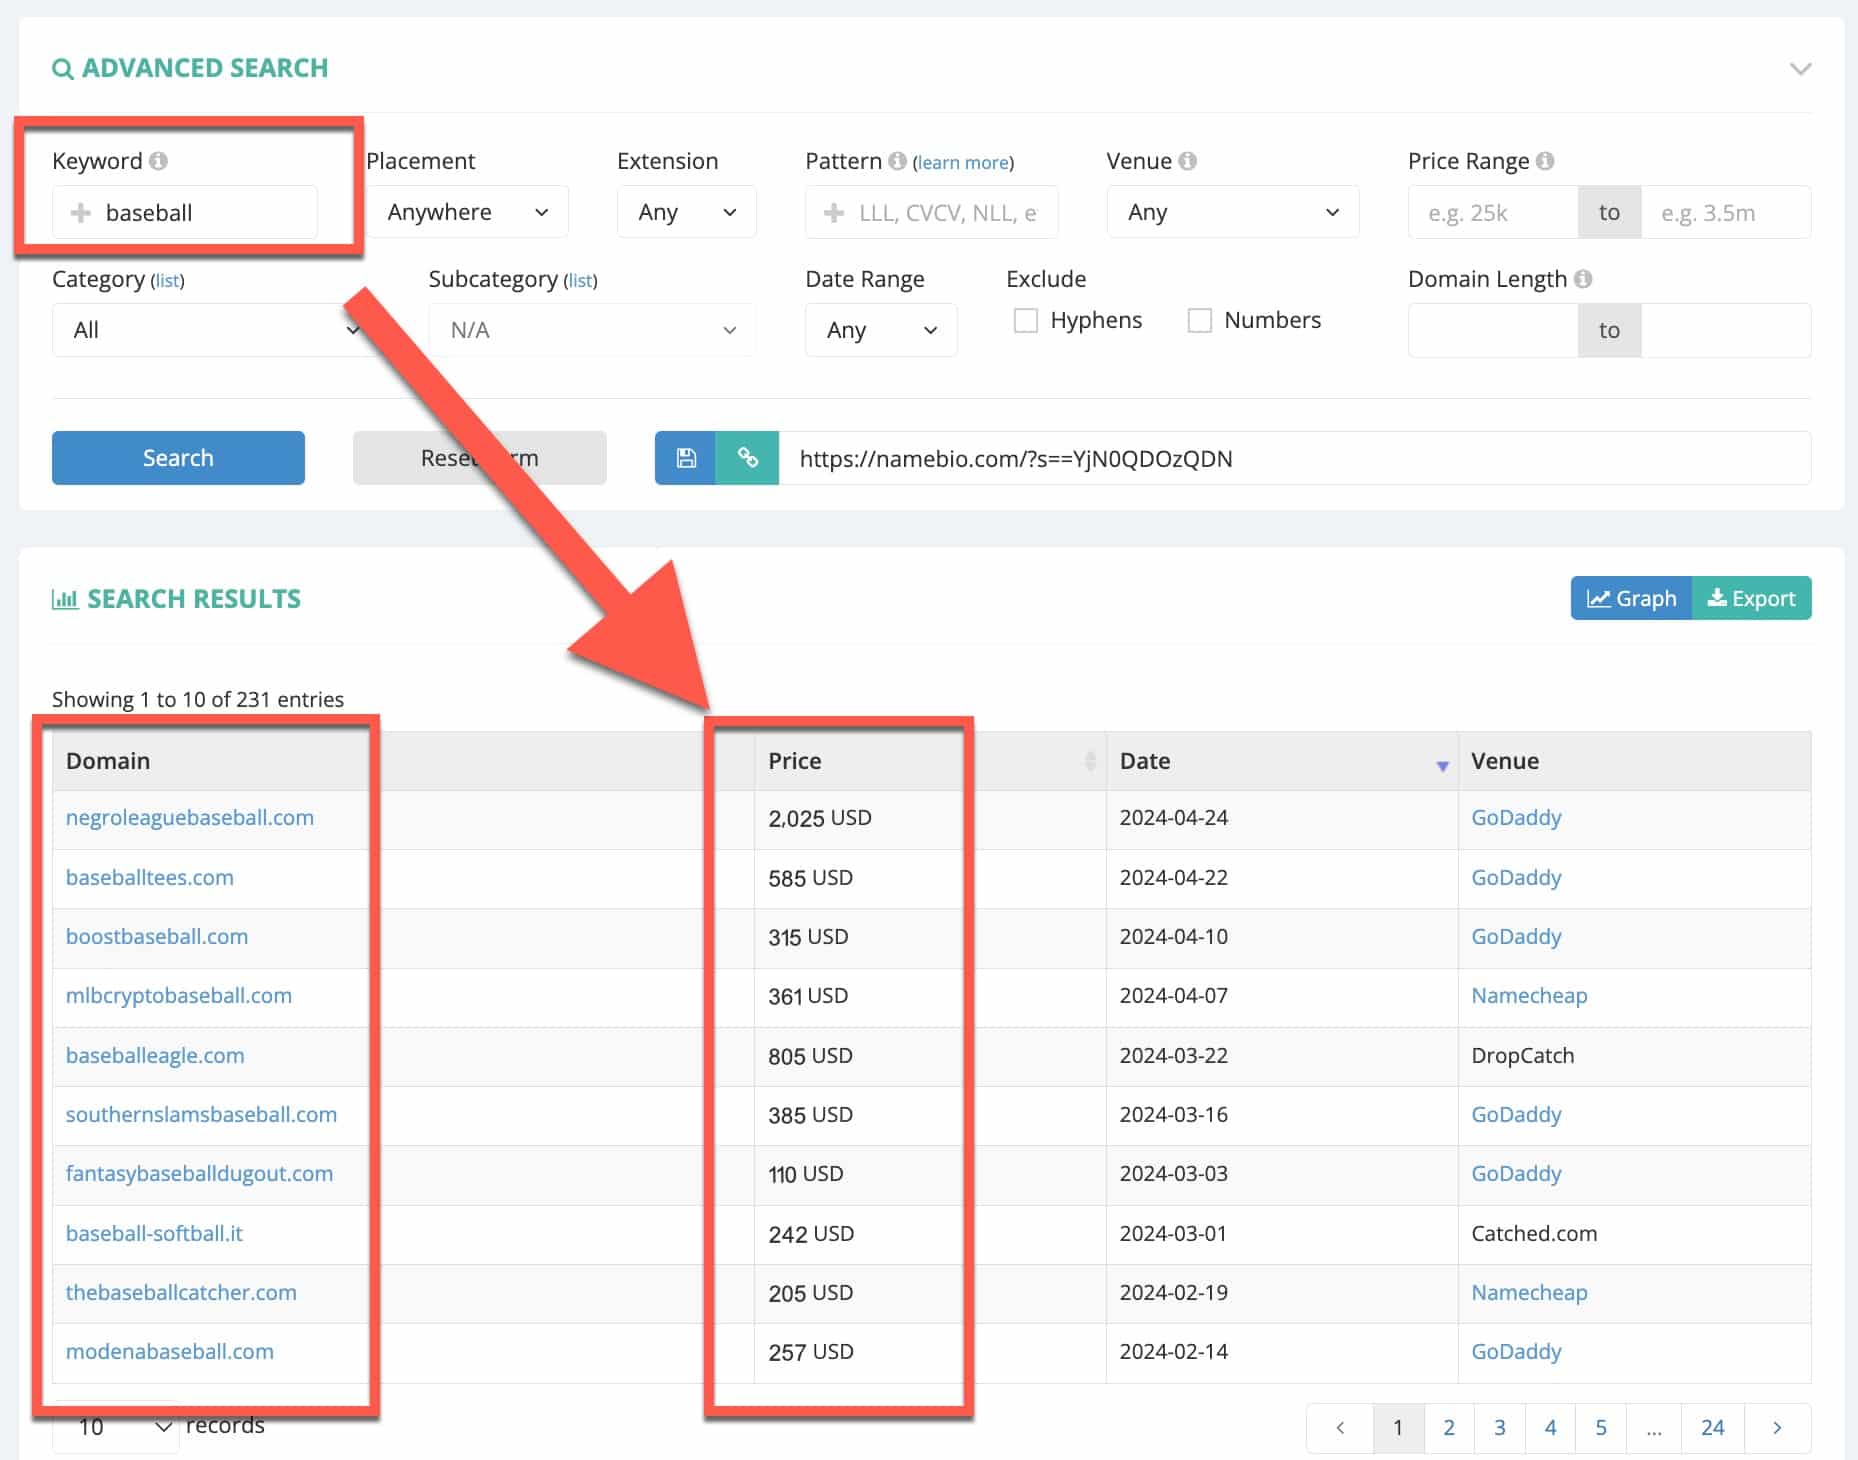Click the save search floppy disk icon
The height and width of the screenshot is (1460, 1858).
click(x=686, y=458)
